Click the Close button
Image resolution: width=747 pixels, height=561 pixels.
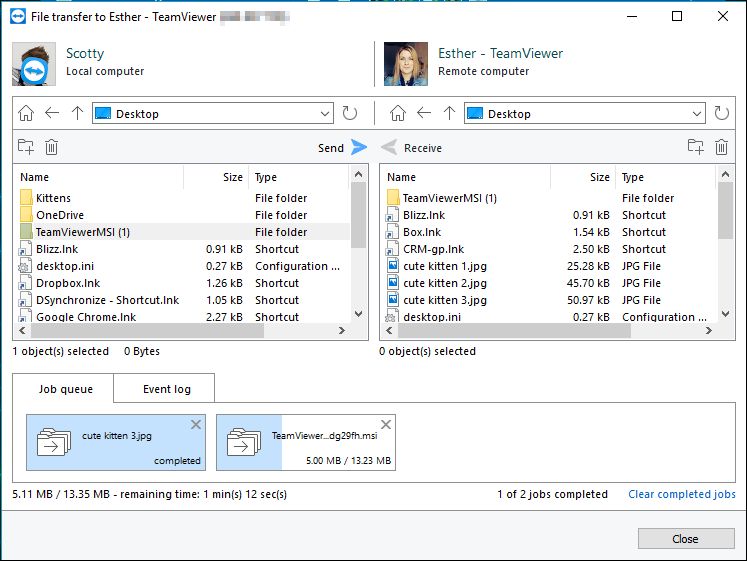[x=686, y=539]
